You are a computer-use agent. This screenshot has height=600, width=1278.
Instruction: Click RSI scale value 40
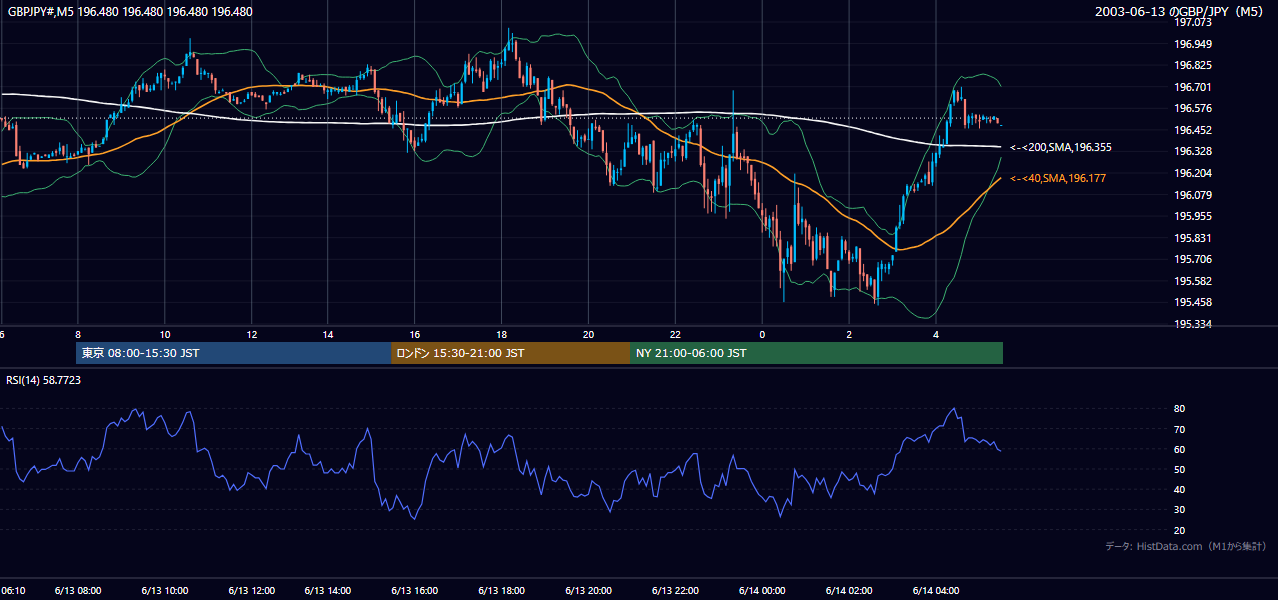tap(1180, 489)
